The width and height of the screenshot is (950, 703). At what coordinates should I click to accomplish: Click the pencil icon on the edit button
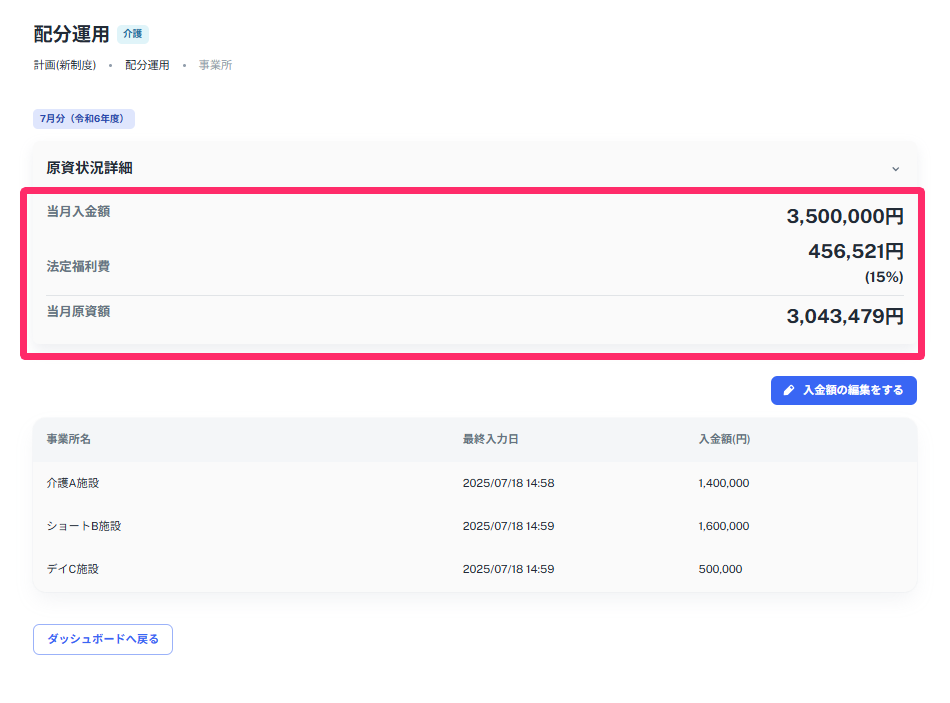[789, 390]
